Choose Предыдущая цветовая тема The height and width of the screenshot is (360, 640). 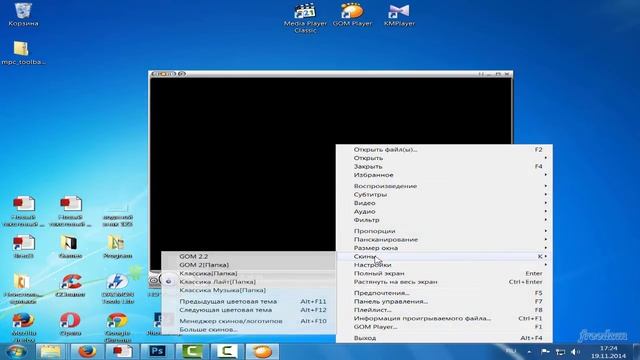pos(249,302)
